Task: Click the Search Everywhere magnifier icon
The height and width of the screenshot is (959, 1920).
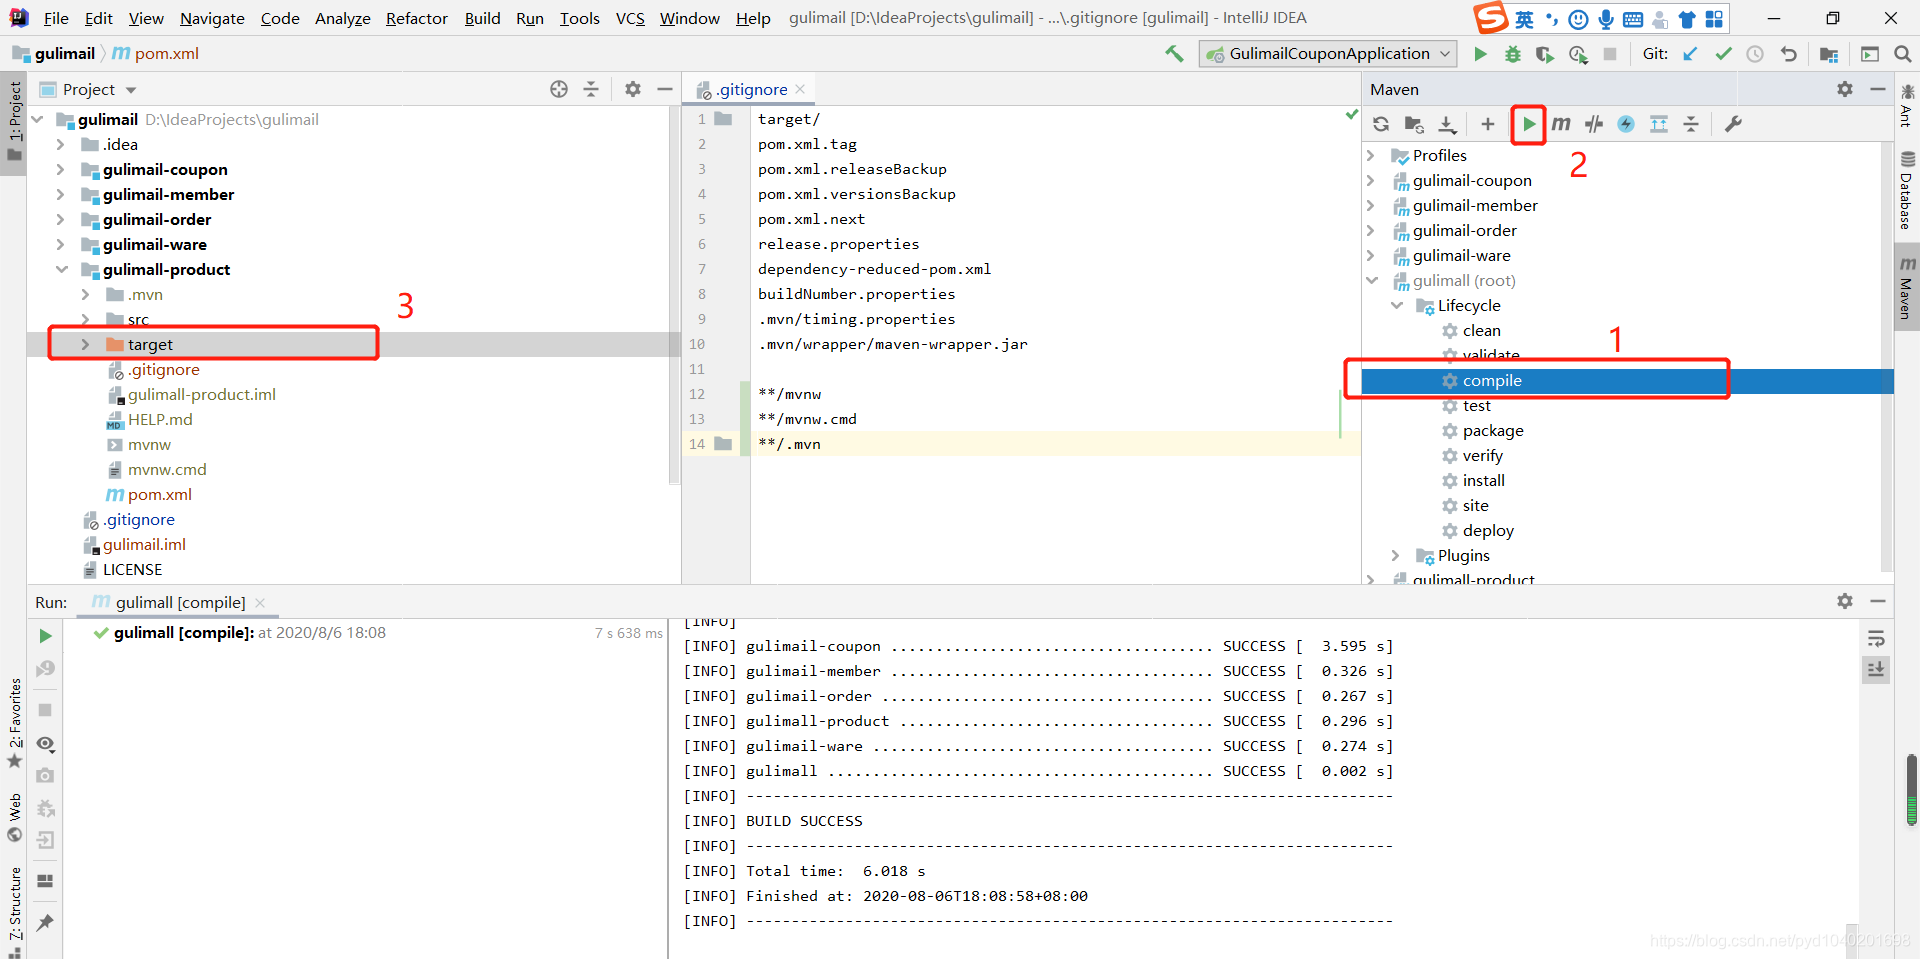Action: (x=1902, y=54)
